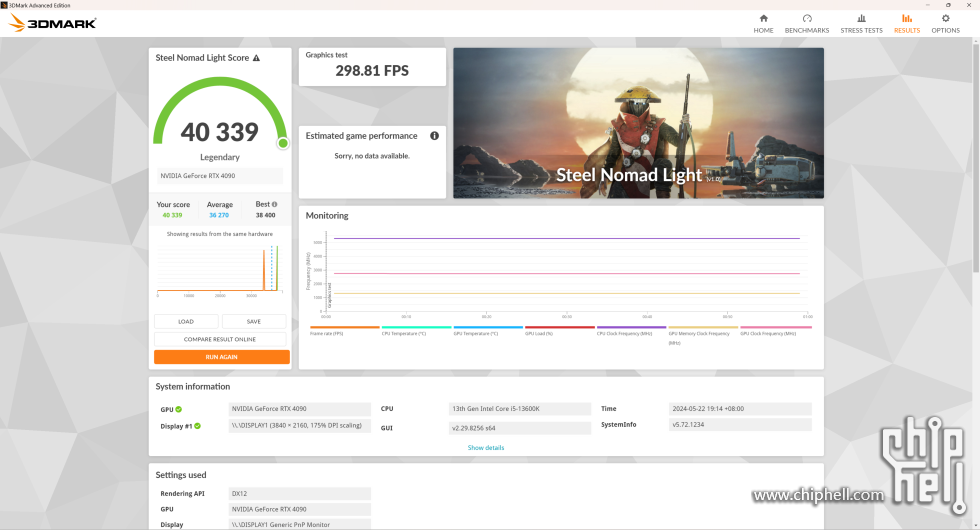Click the score distribution chart
This screenshot has width=980, height=530.
click(220, 269)
